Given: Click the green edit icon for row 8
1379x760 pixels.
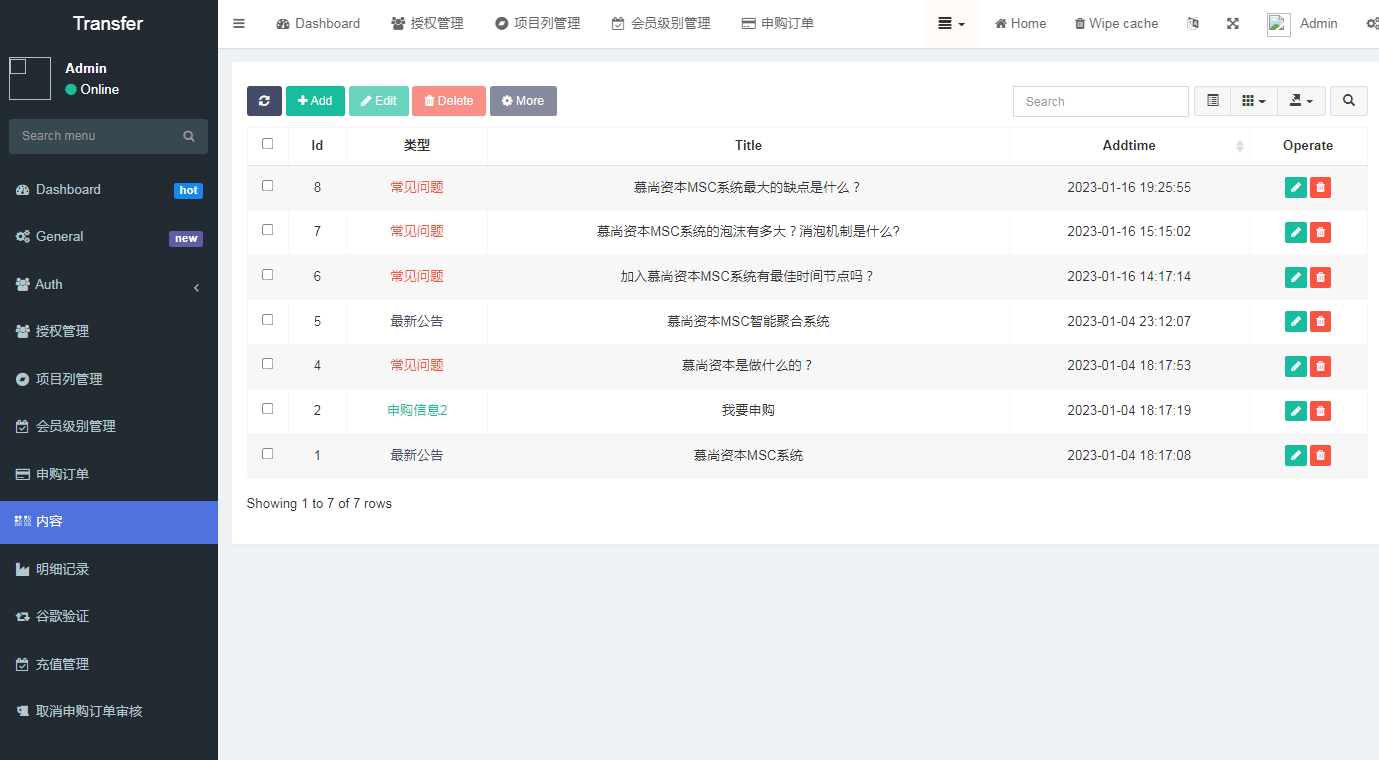Looking at the screenshot, I should [x=1295, y=187].
